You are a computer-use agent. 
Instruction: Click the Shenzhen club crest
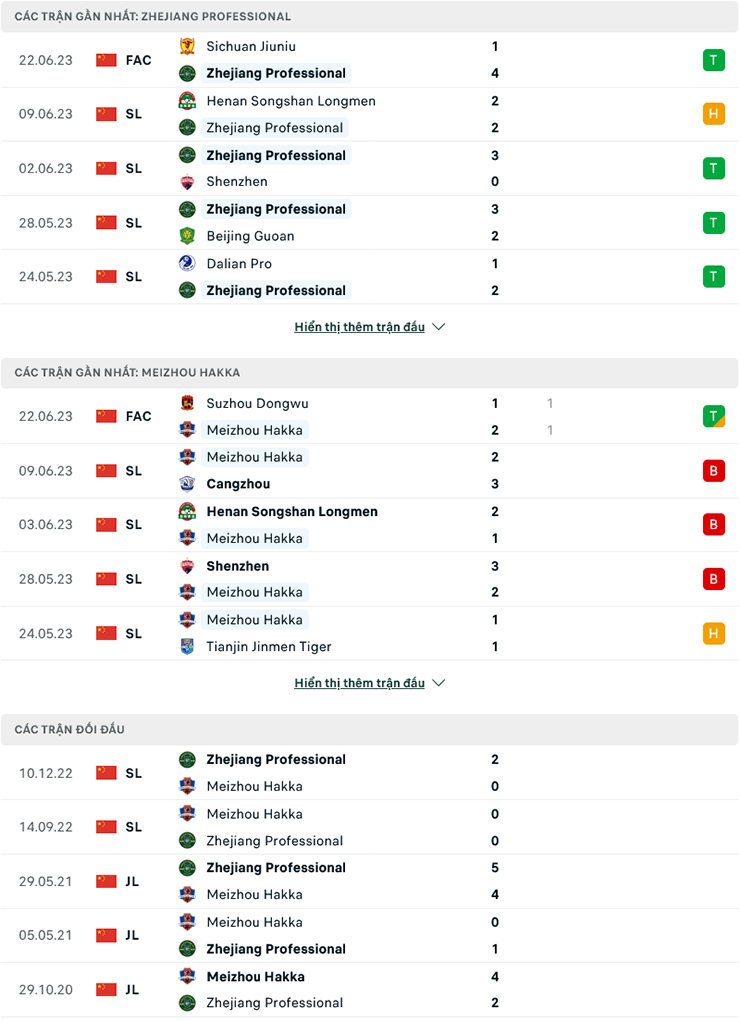[186, 182]
